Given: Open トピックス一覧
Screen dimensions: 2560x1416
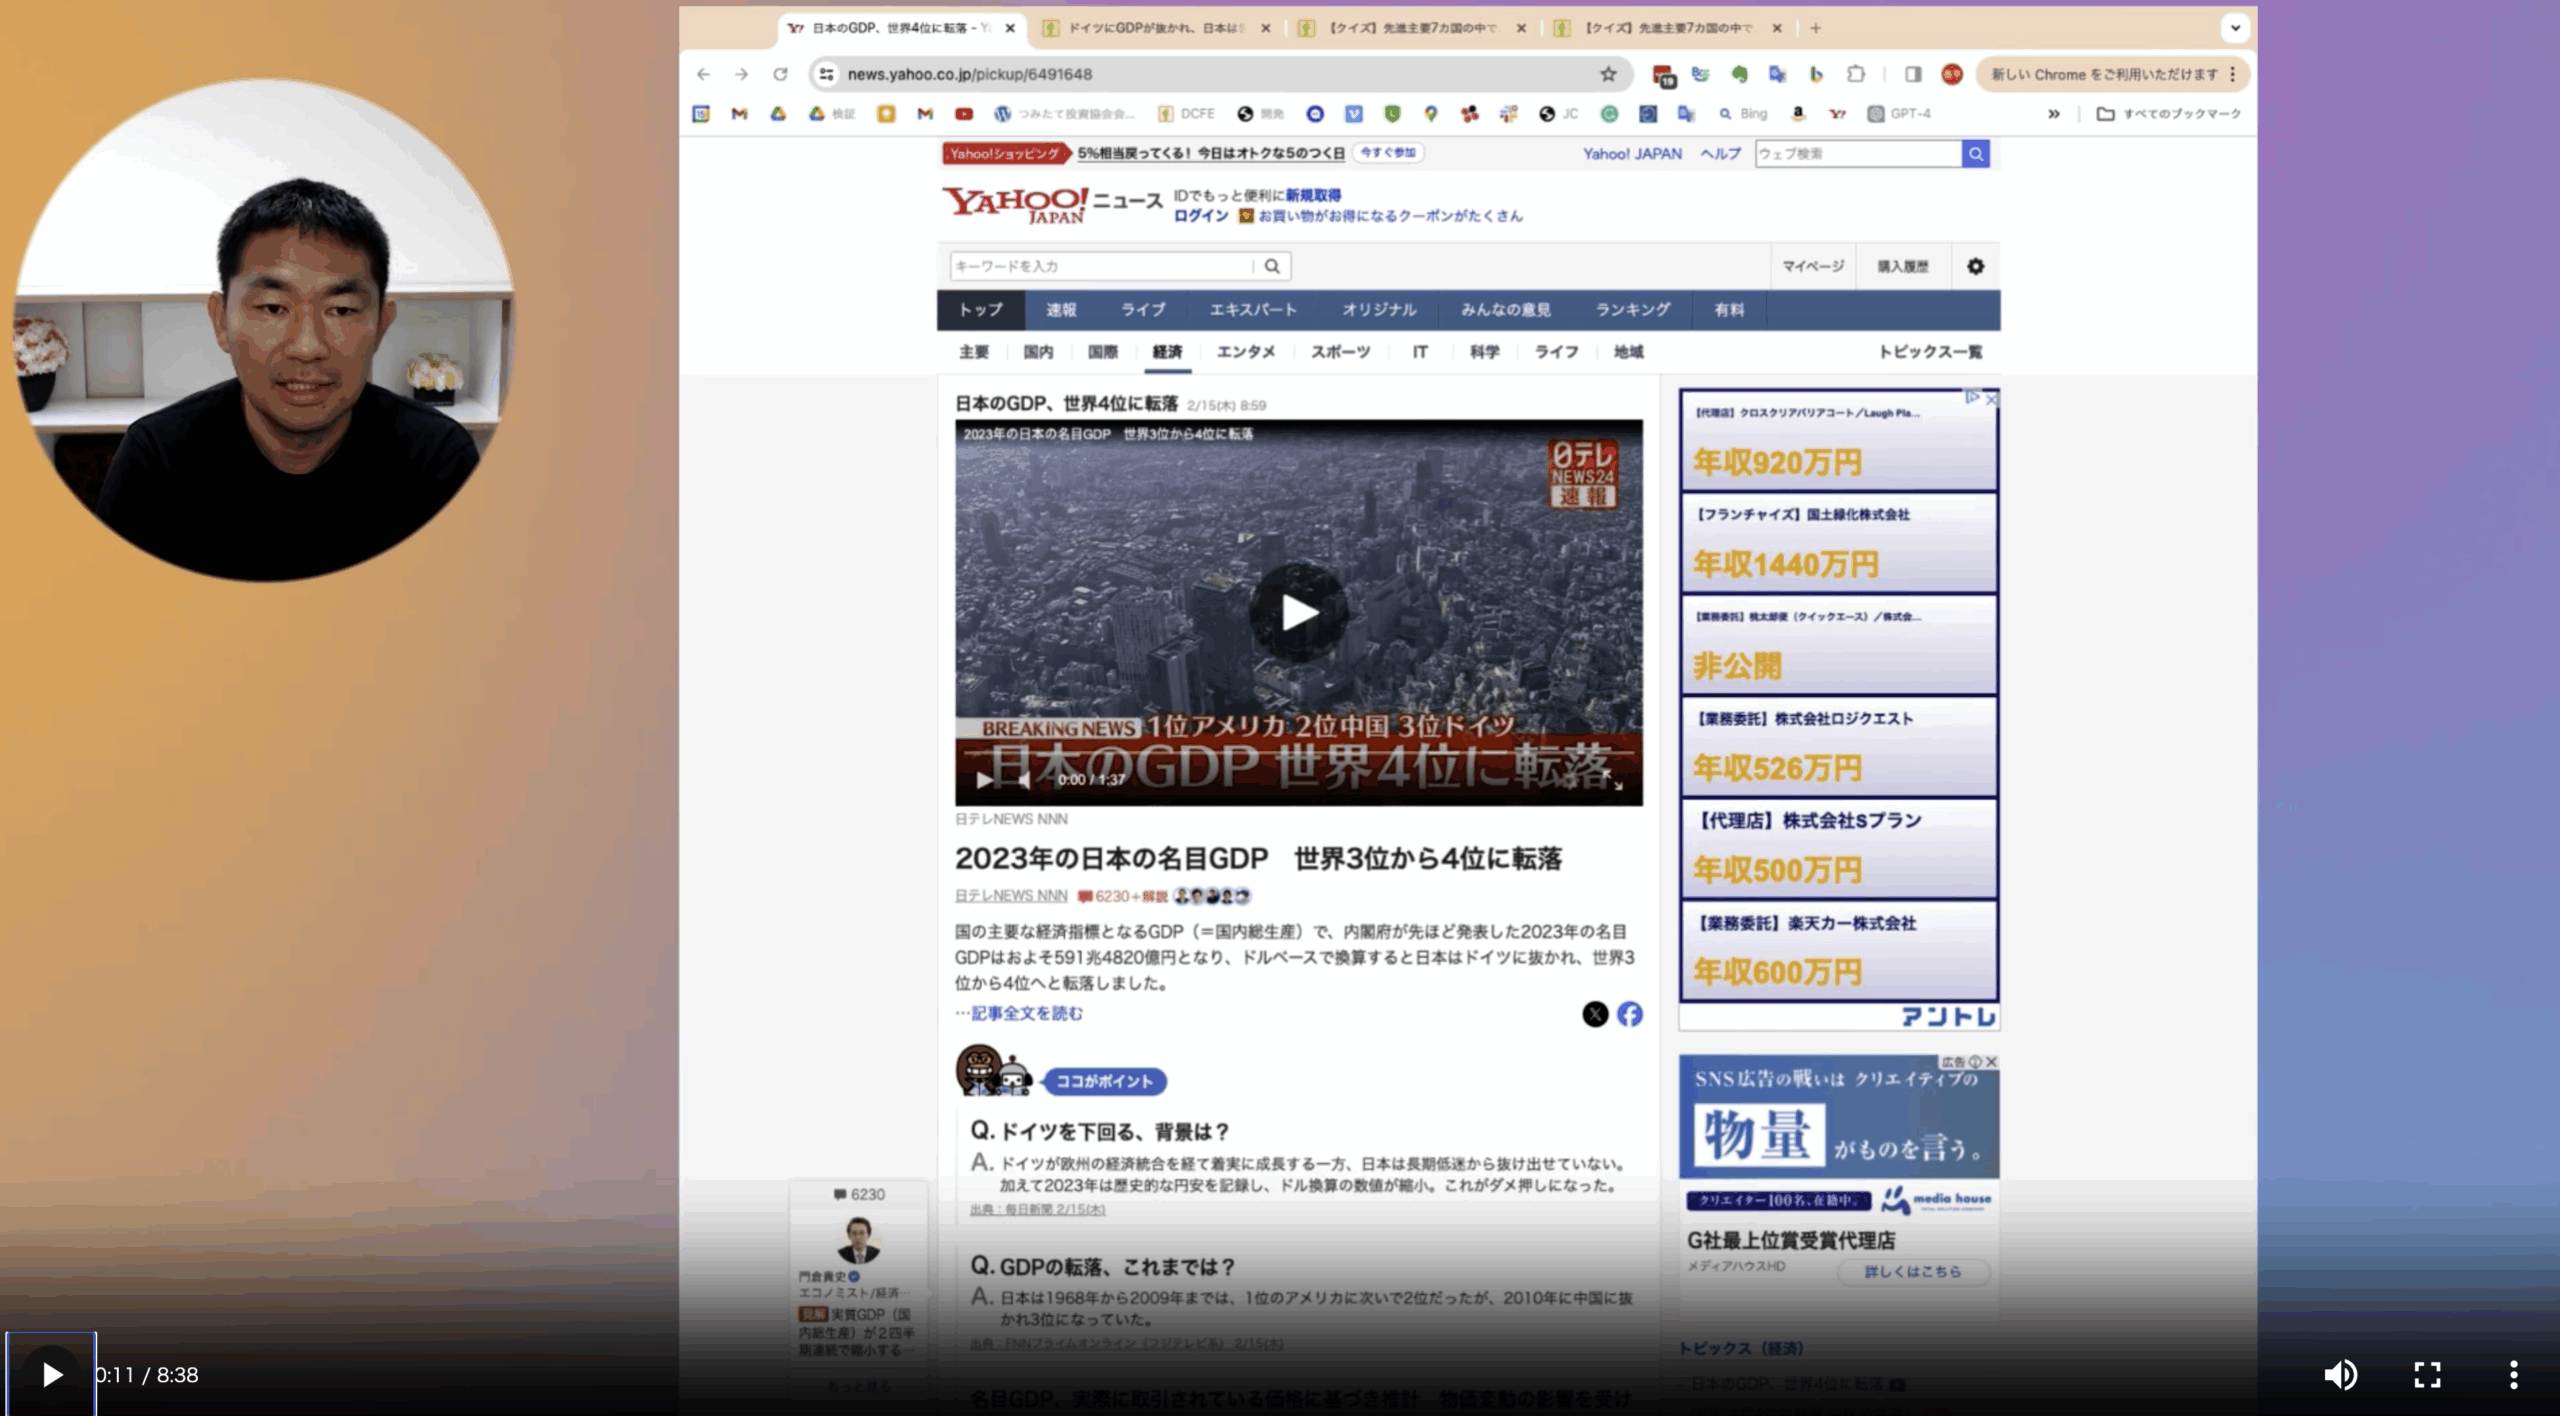Looking at the screenshot, I should [1929, 352].
